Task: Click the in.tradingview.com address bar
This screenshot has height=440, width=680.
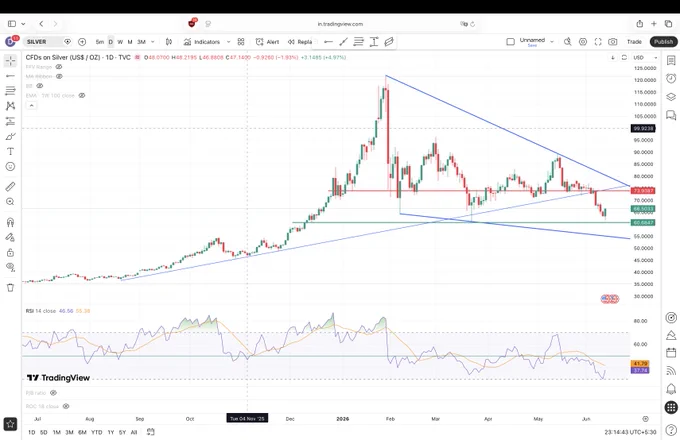Action: point(340,24)
